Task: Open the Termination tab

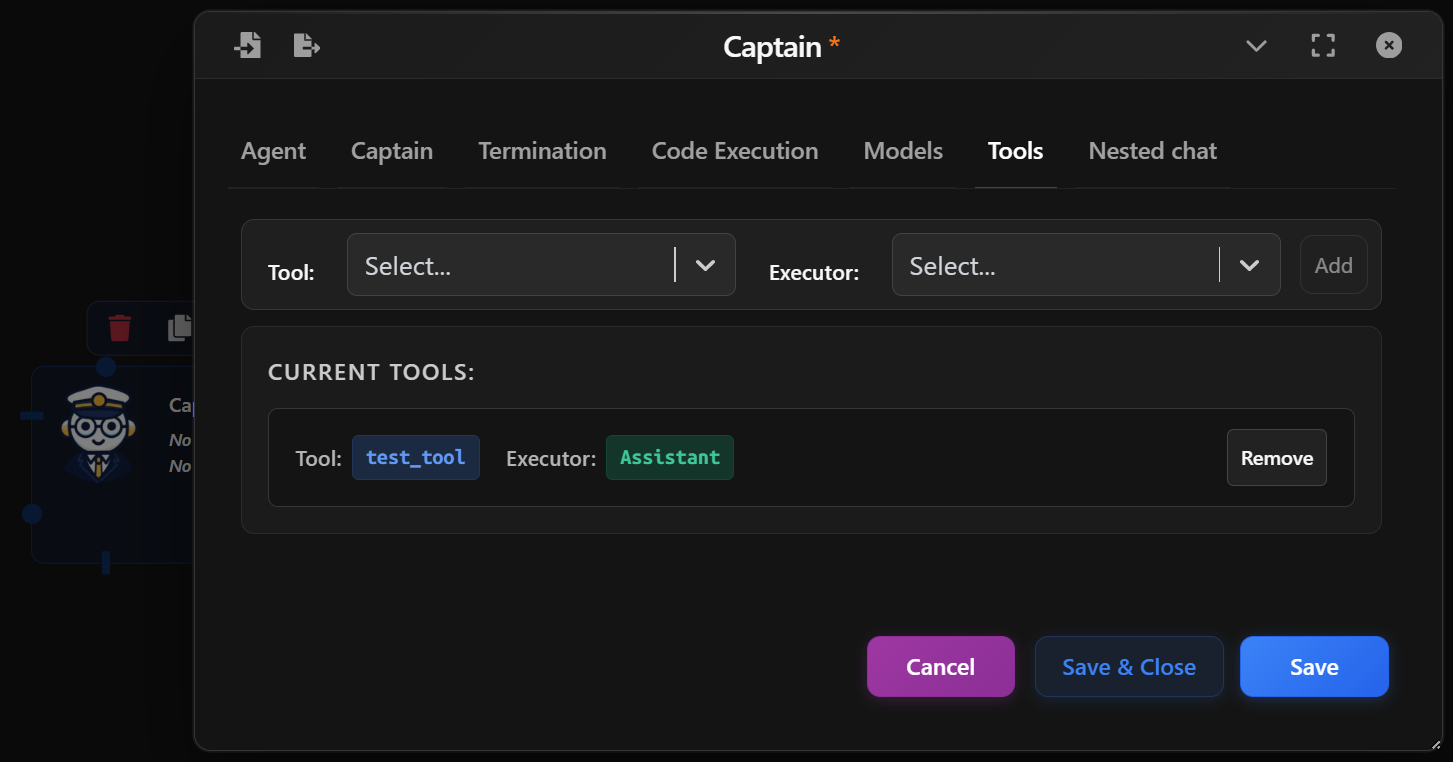Action: click(542, 151)
